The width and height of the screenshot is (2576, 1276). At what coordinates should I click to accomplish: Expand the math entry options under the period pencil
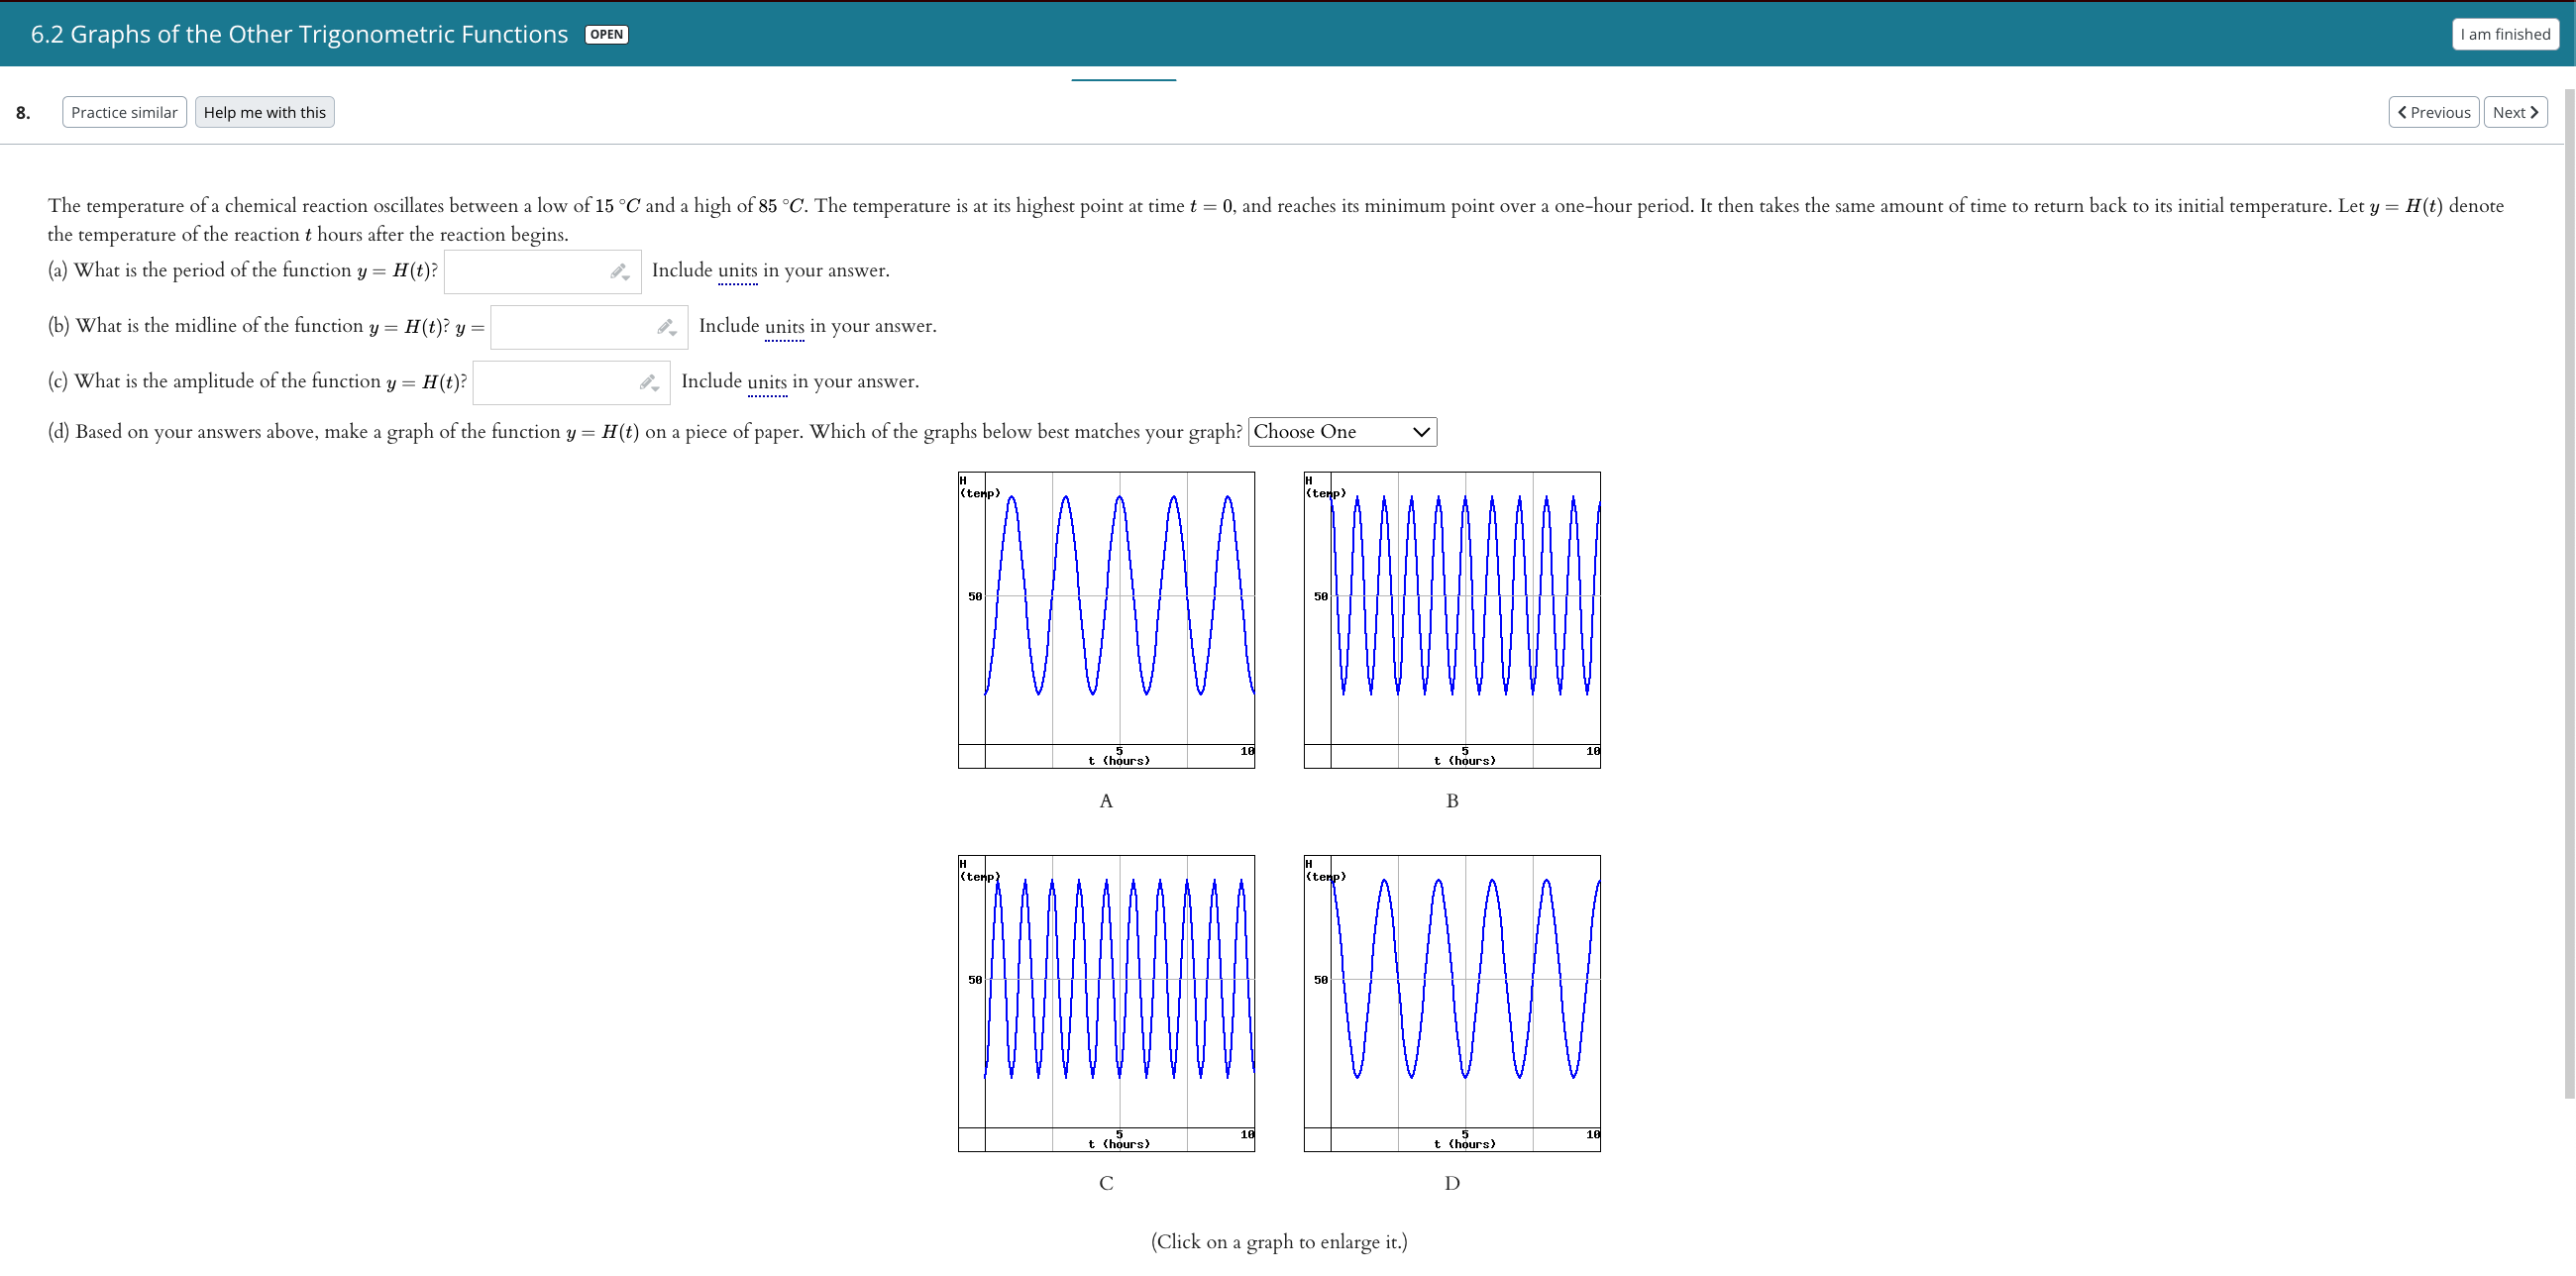[625, 277]
